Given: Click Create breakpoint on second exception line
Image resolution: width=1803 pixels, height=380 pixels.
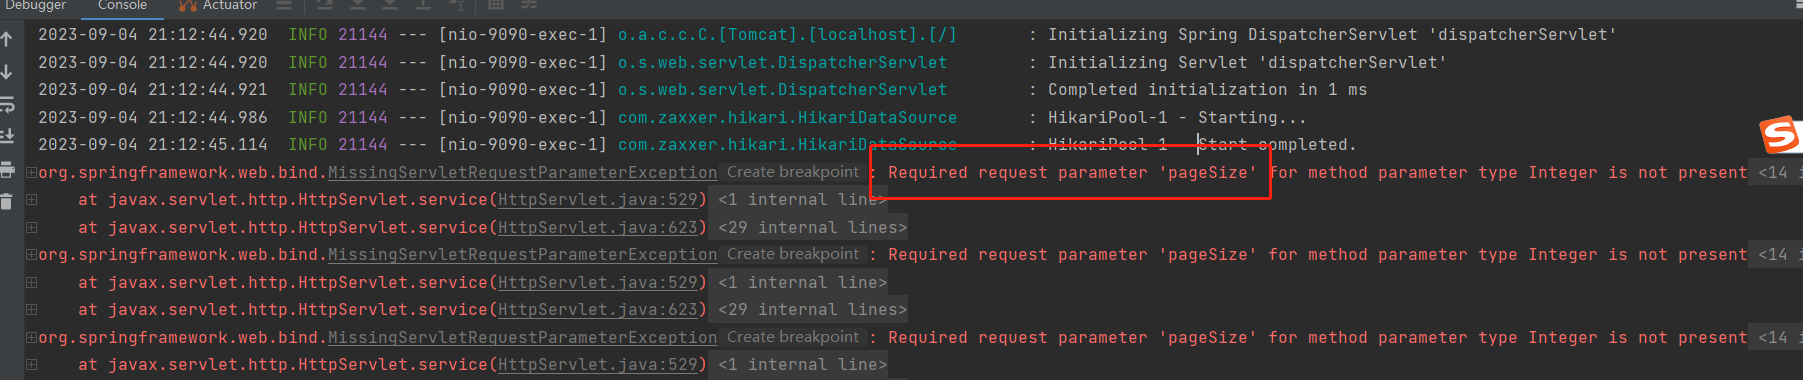Looking at the screenshot, I should tap(793, 254).
